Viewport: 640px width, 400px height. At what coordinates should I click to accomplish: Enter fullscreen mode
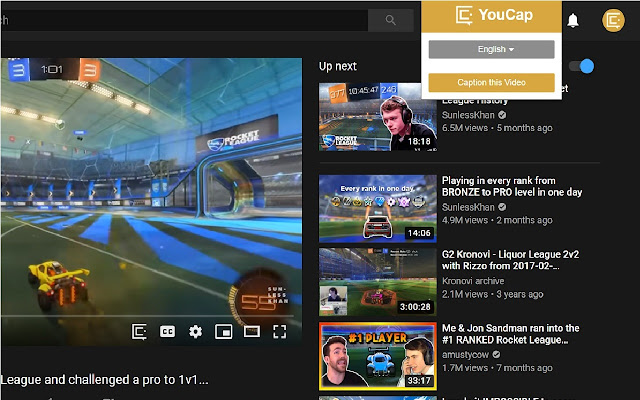[x=280, y=331]
